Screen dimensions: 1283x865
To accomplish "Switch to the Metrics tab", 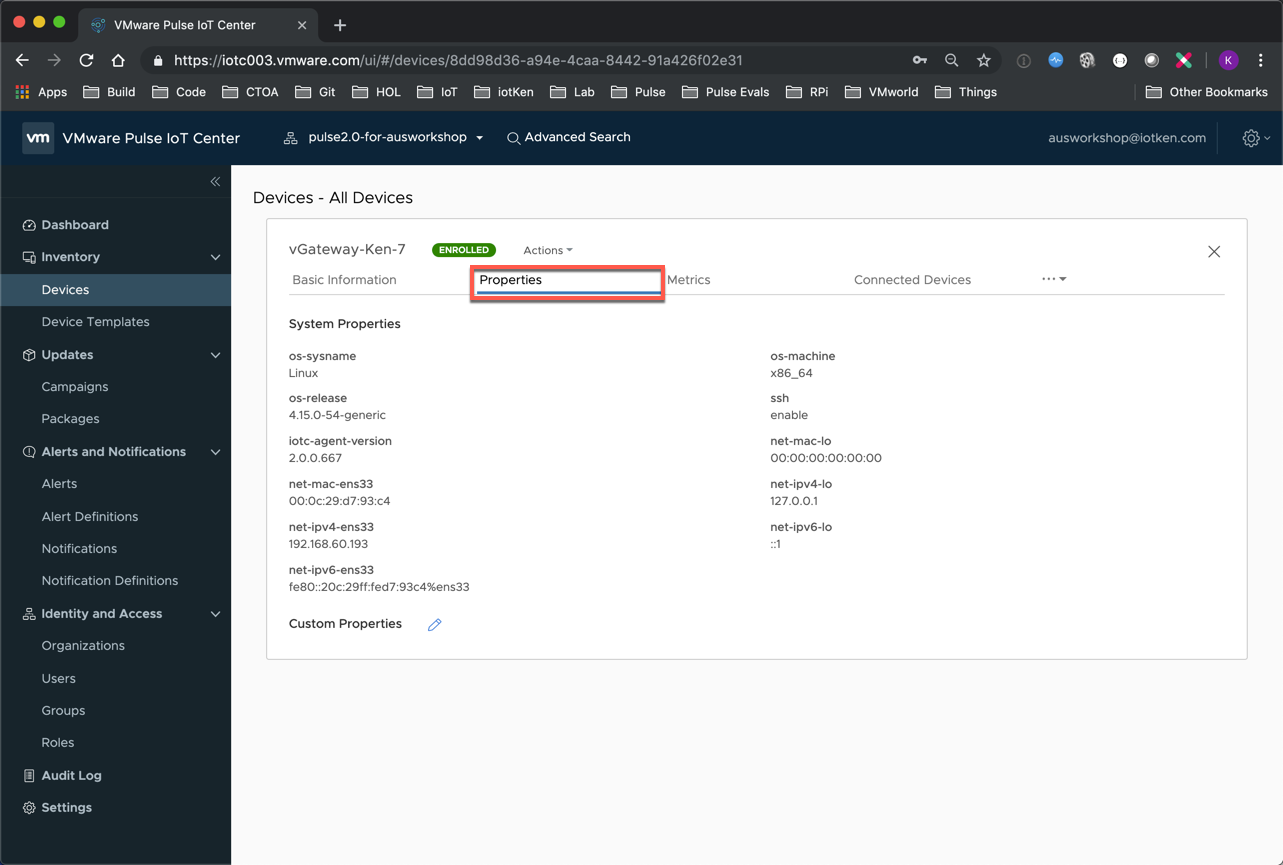I will tap(688, 280).
